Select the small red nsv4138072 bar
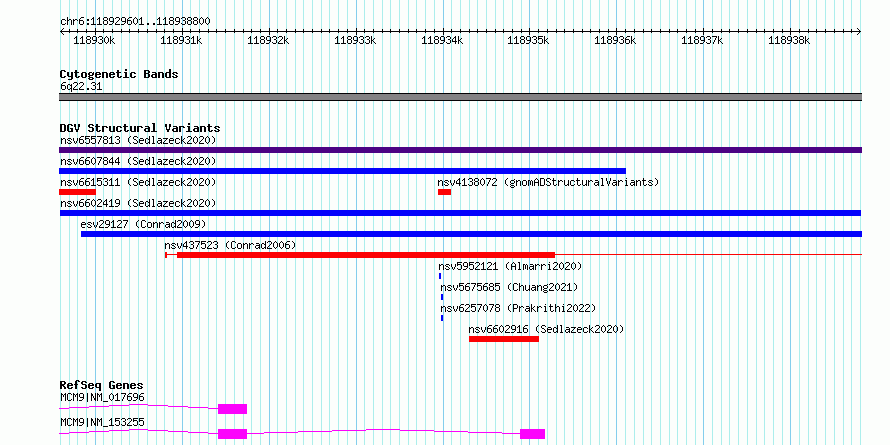Viewport: 890px width, 445px height. click(444, 192)
